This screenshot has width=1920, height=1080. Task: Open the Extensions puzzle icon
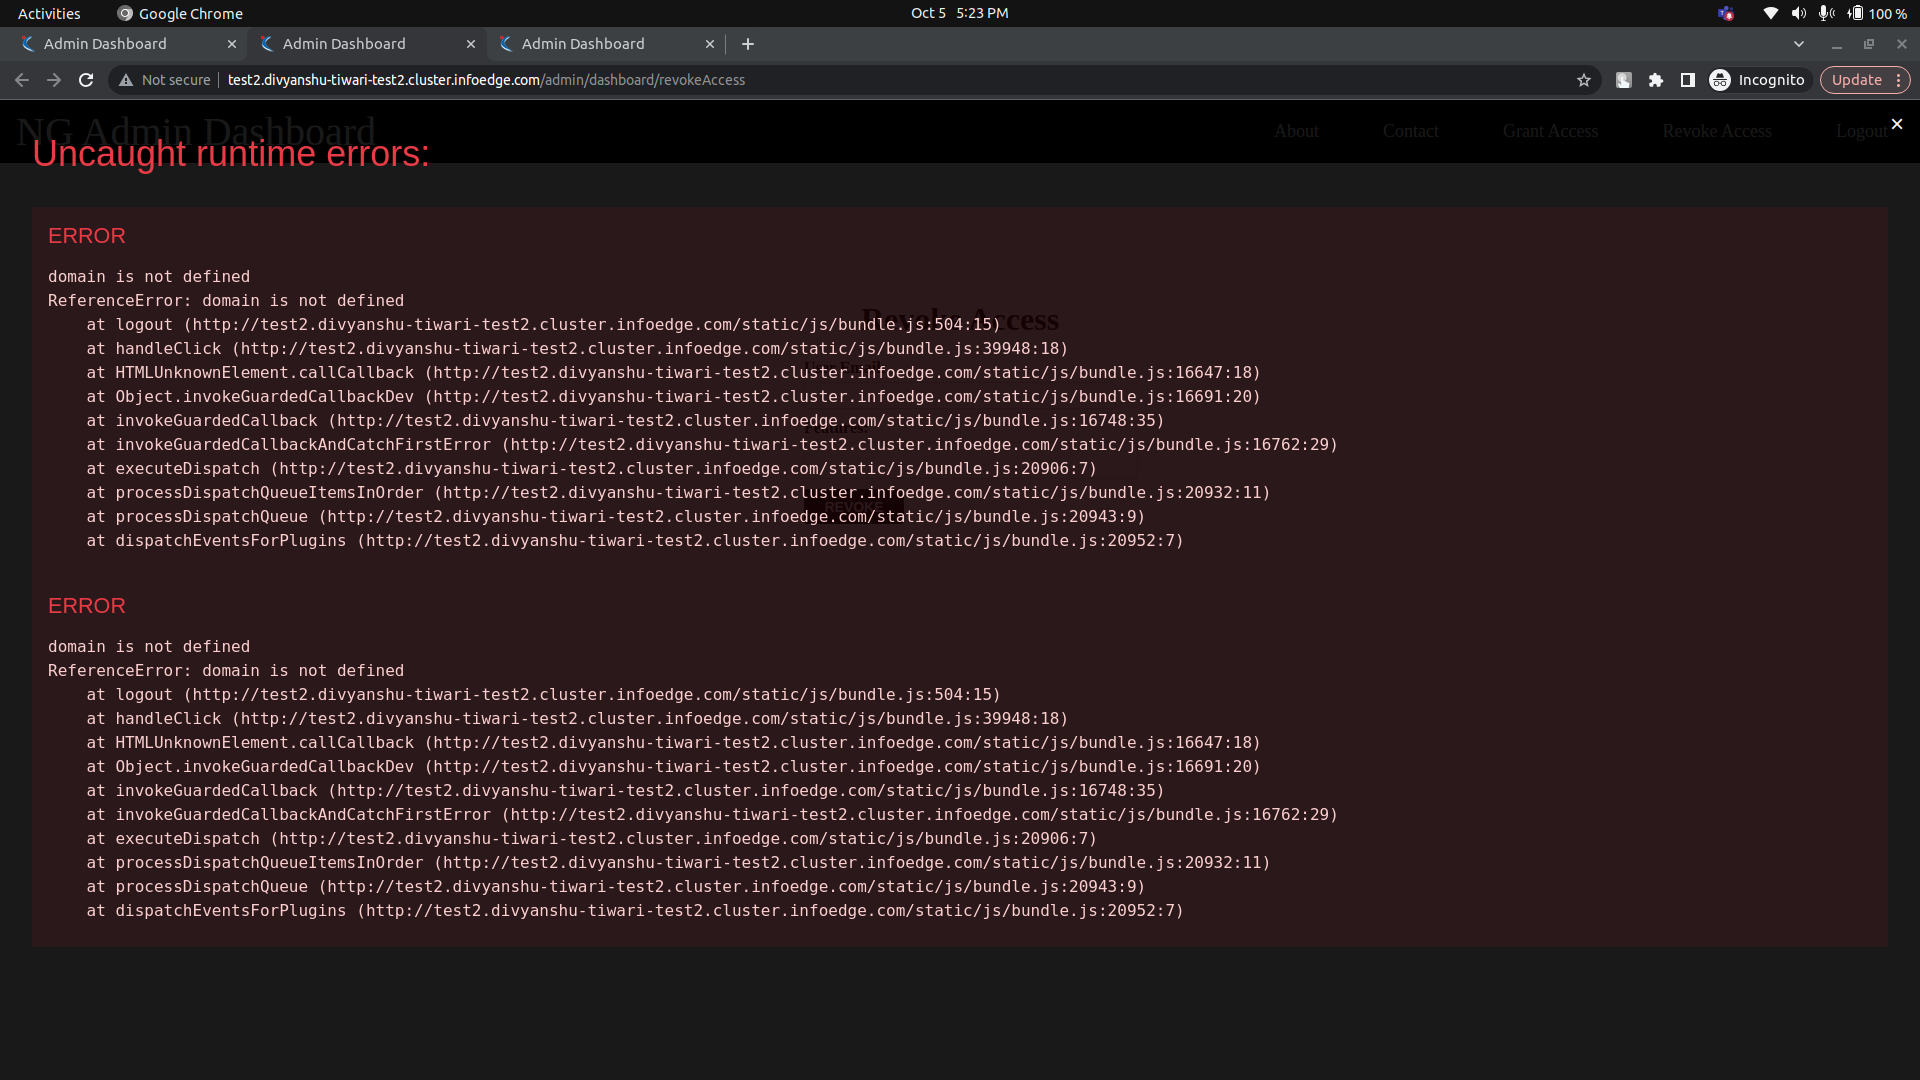point(1656,80)
